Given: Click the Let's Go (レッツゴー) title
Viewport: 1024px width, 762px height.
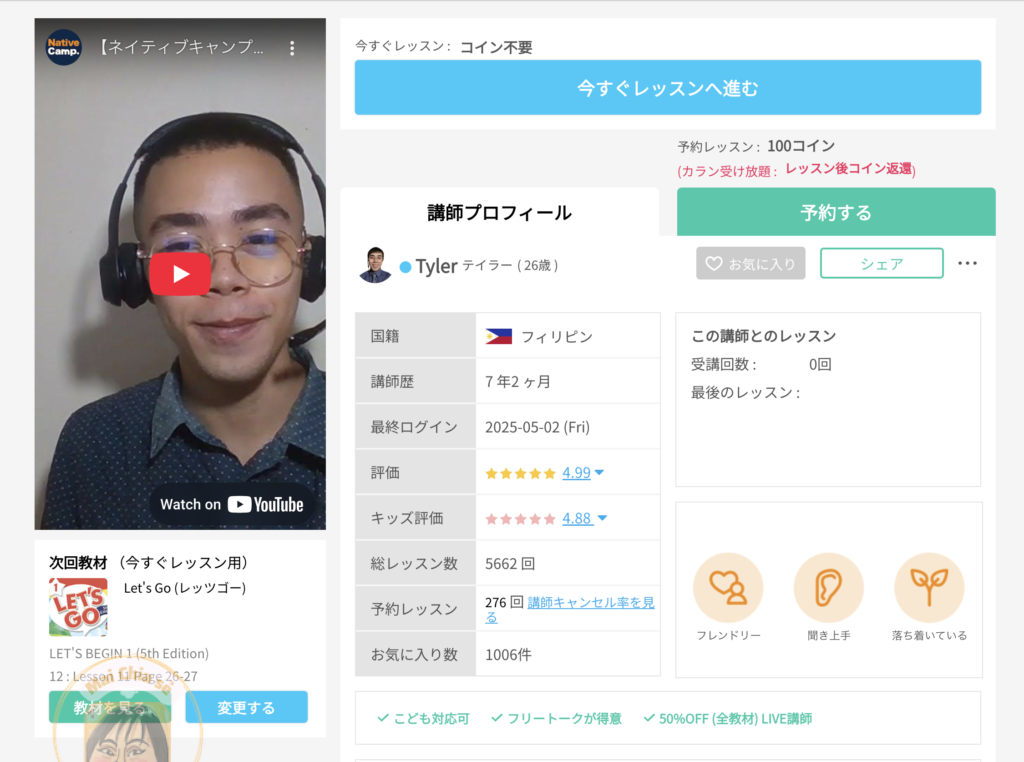Looking at the screenshot, I should (x=185, y=588).
